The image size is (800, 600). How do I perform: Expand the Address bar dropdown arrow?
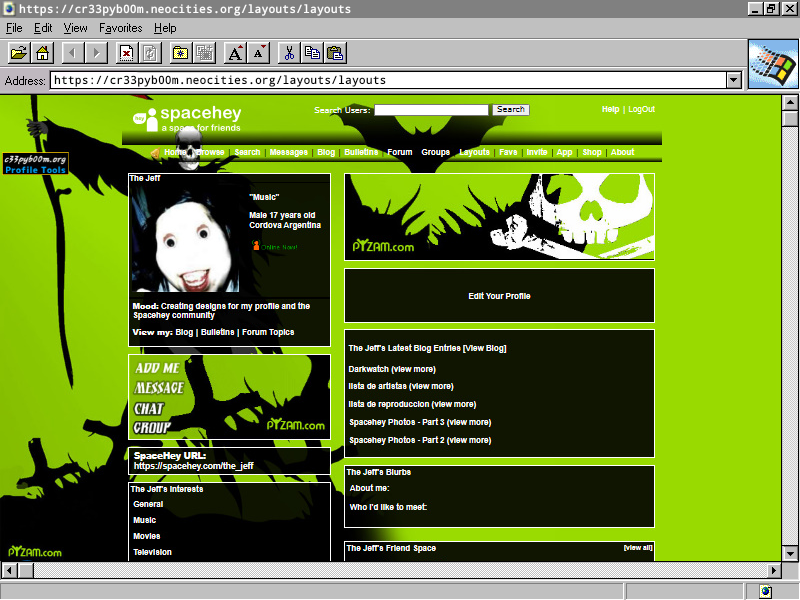[733, 80]
